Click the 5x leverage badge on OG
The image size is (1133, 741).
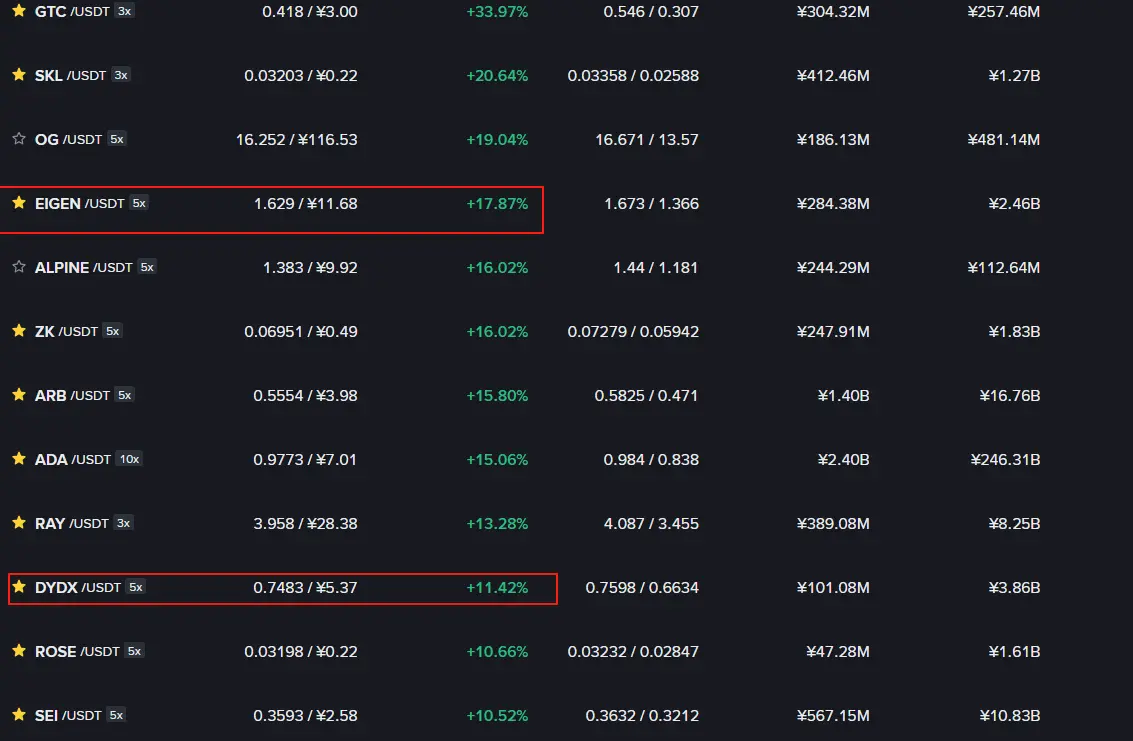point(117,139)
